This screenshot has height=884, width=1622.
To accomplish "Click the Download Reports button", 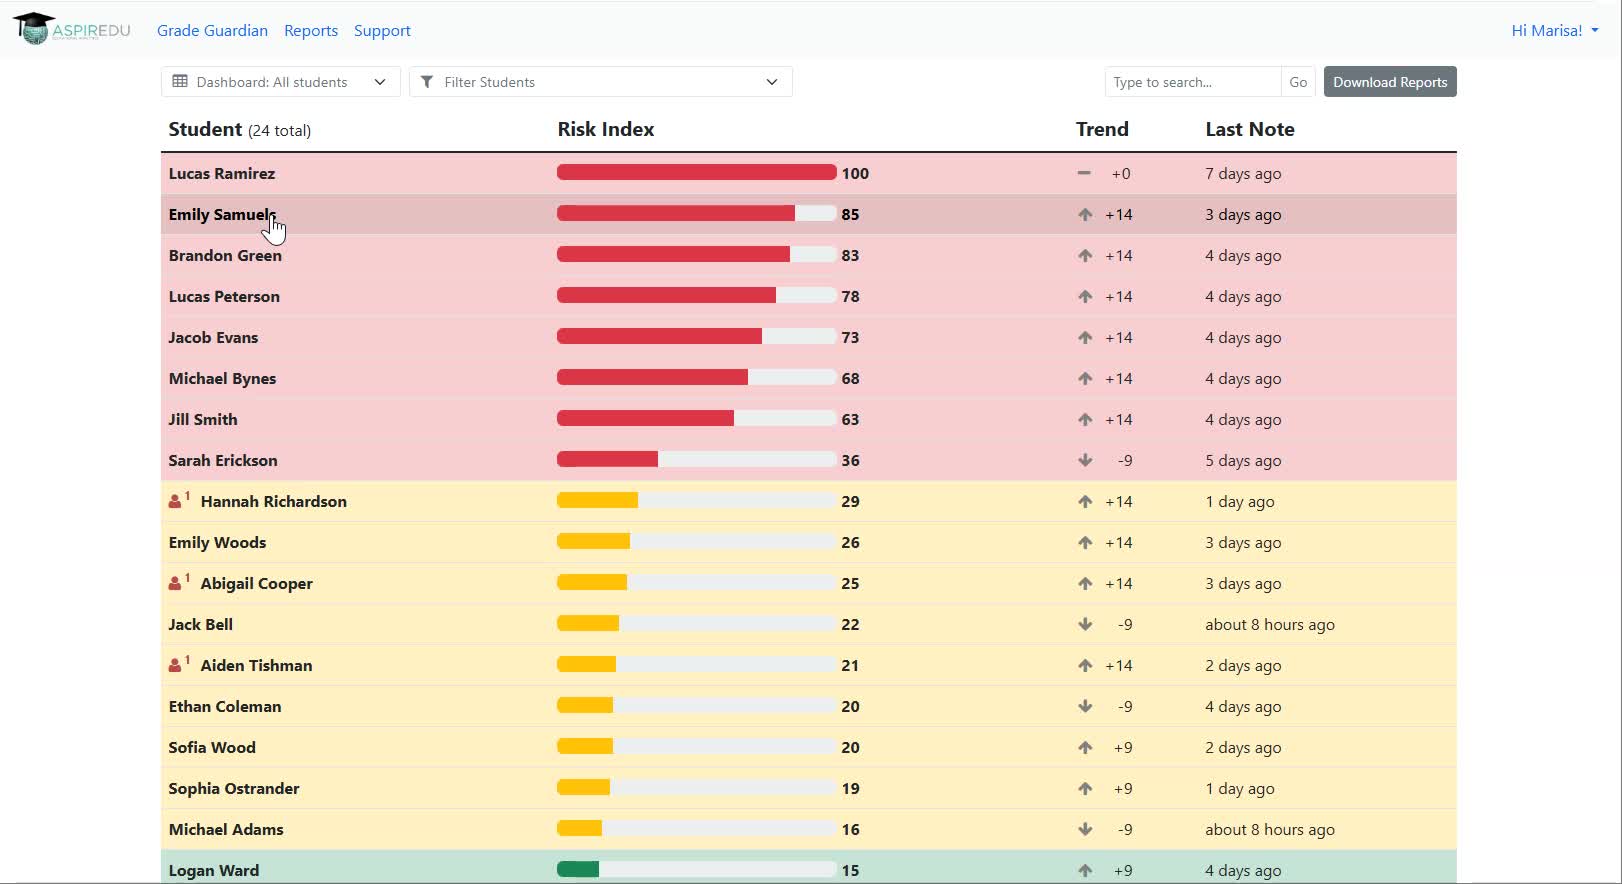I will click(1390, 82).
